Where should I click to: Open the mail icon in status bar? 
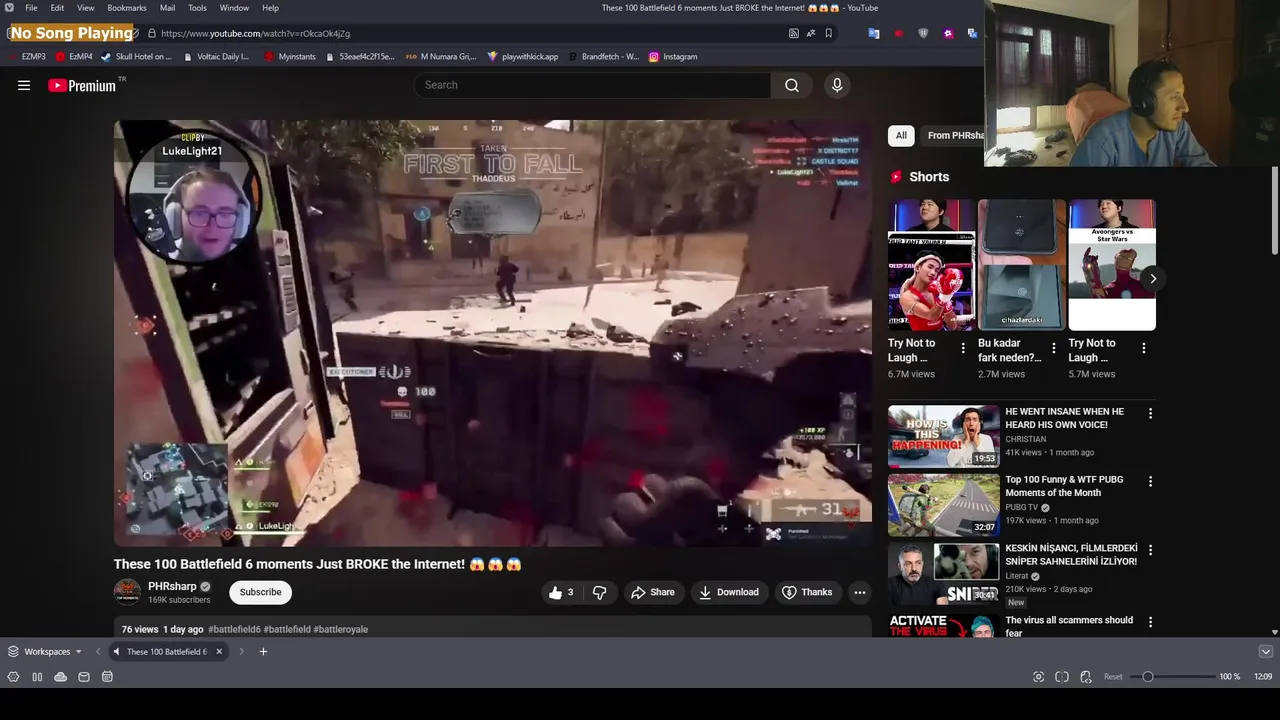coord(84,677)
